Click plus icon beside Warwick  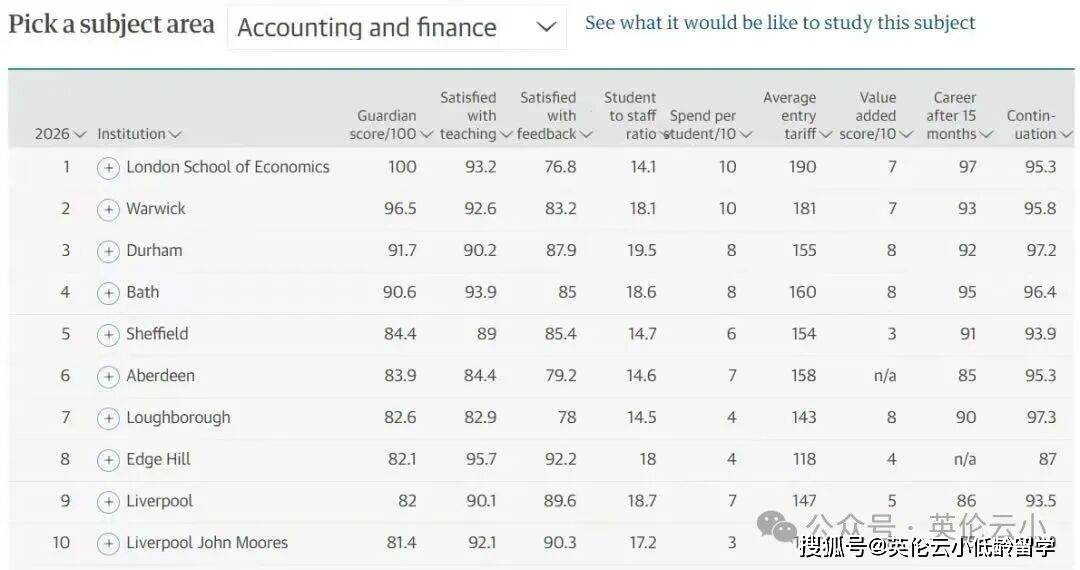108,210
